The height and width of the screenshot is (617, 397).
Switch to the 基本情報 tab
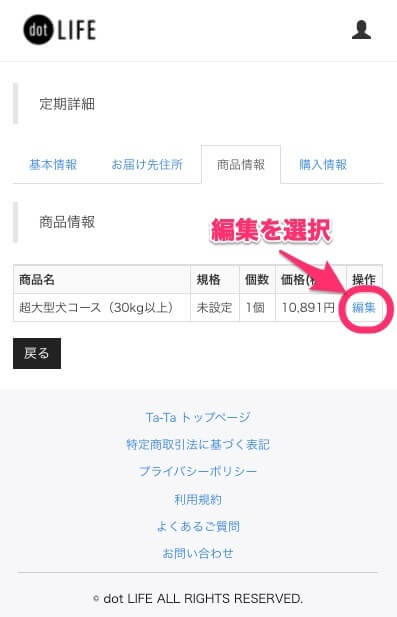tap(53, 164)
